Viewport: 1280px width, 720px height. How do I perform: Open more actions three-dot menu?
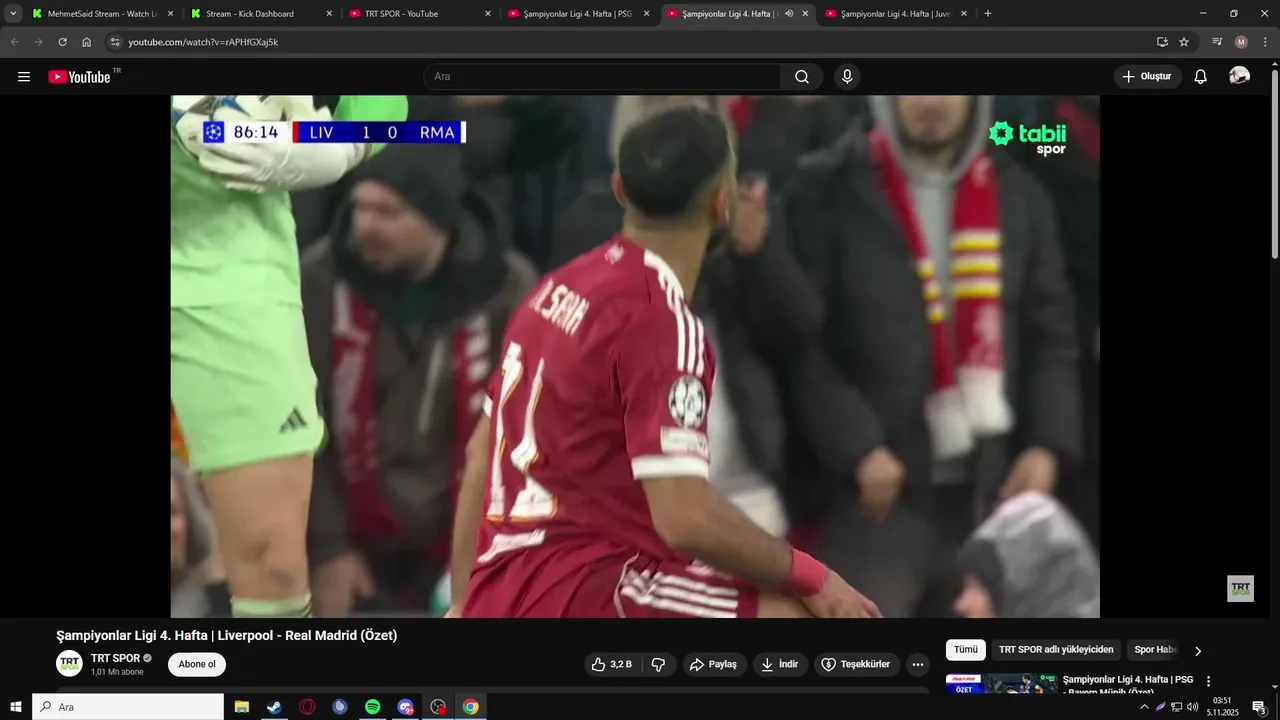tap(918, 664)
